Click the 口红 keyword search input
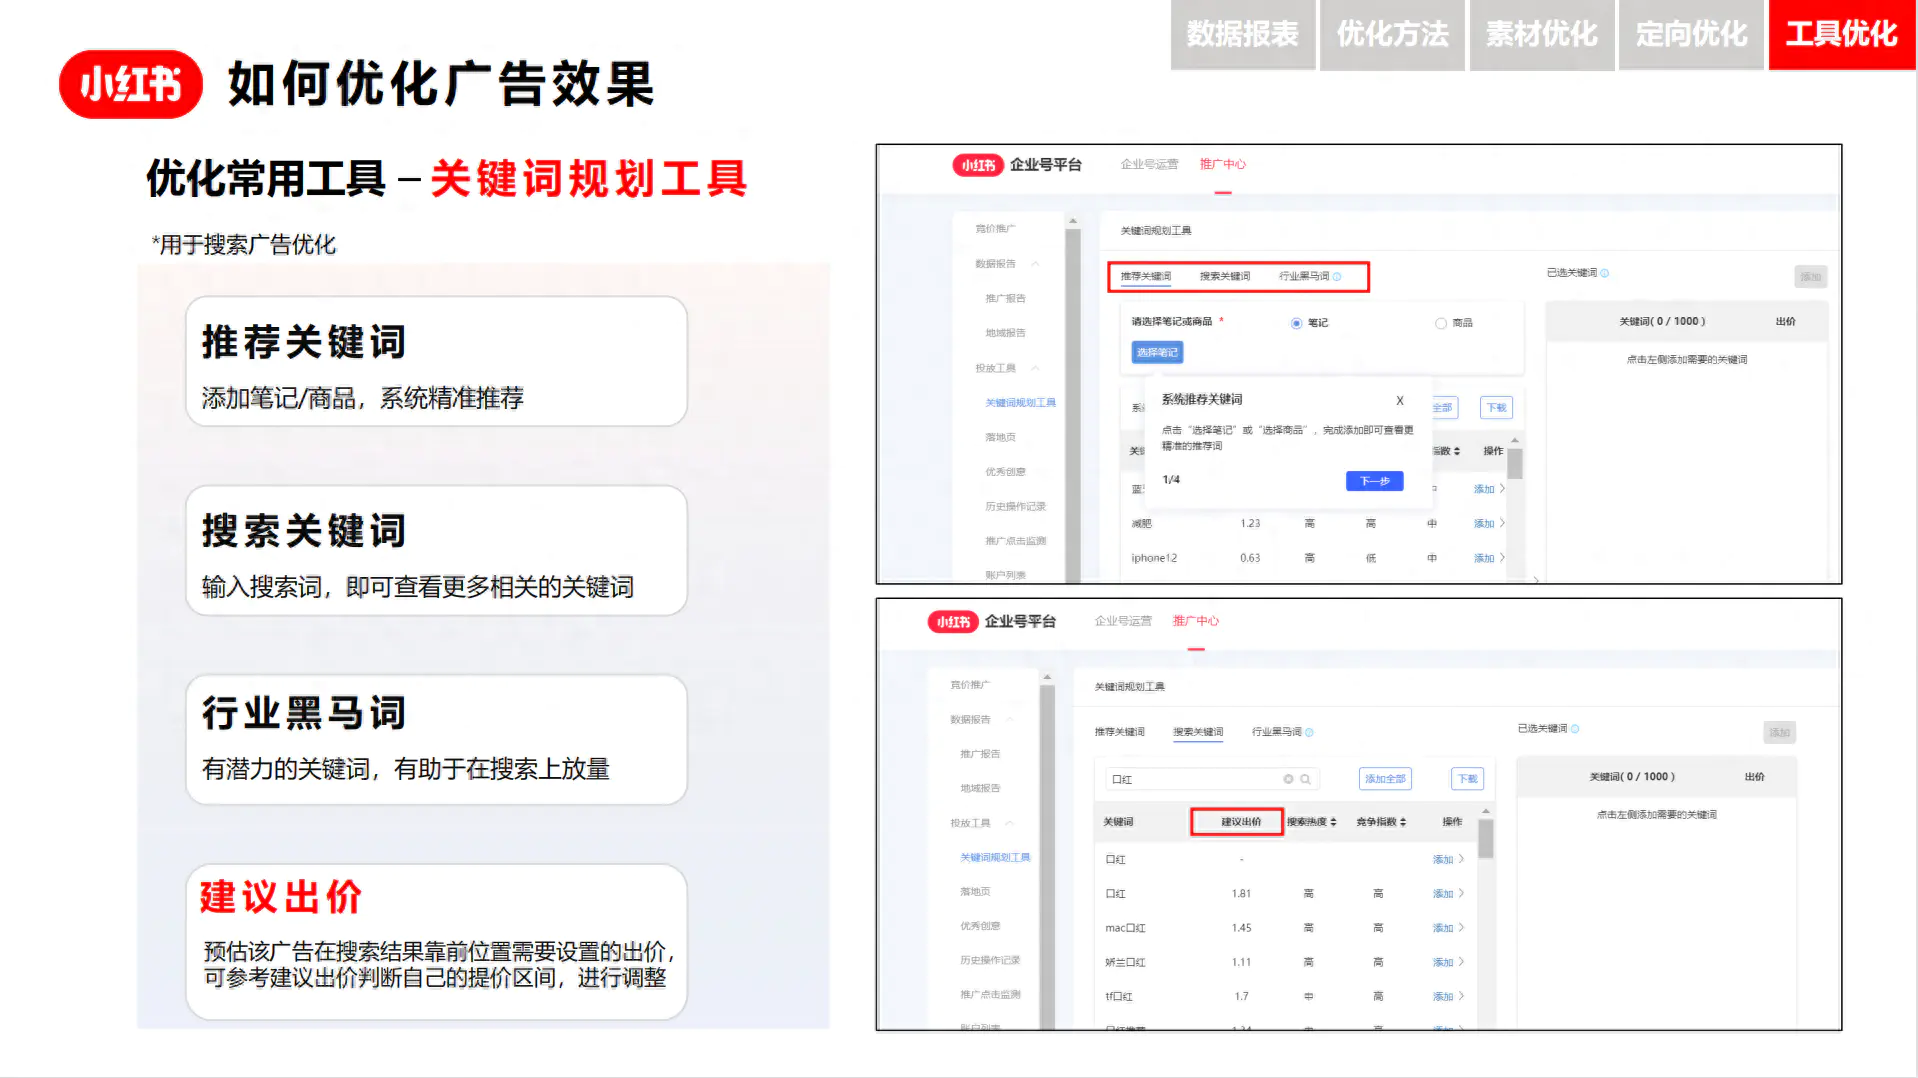 point(1212,779)
